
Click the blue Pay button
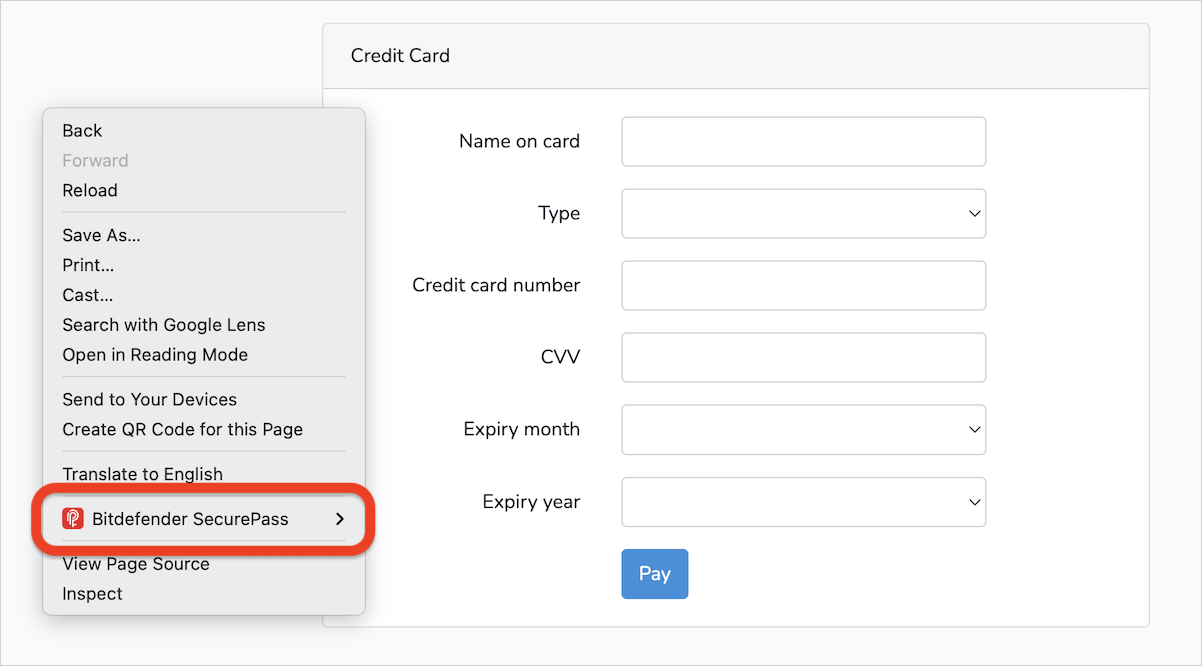point(655,574)
